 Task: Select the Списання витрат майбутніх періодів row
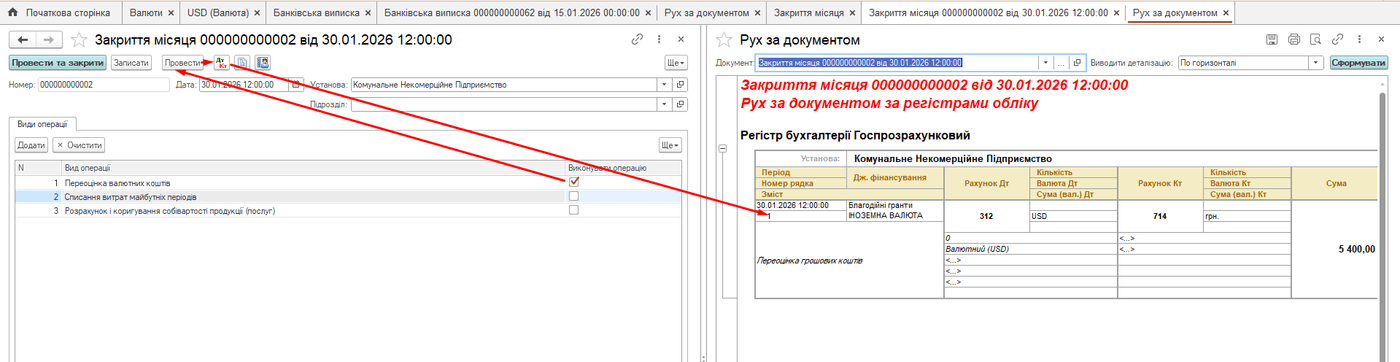coord(348,197)
